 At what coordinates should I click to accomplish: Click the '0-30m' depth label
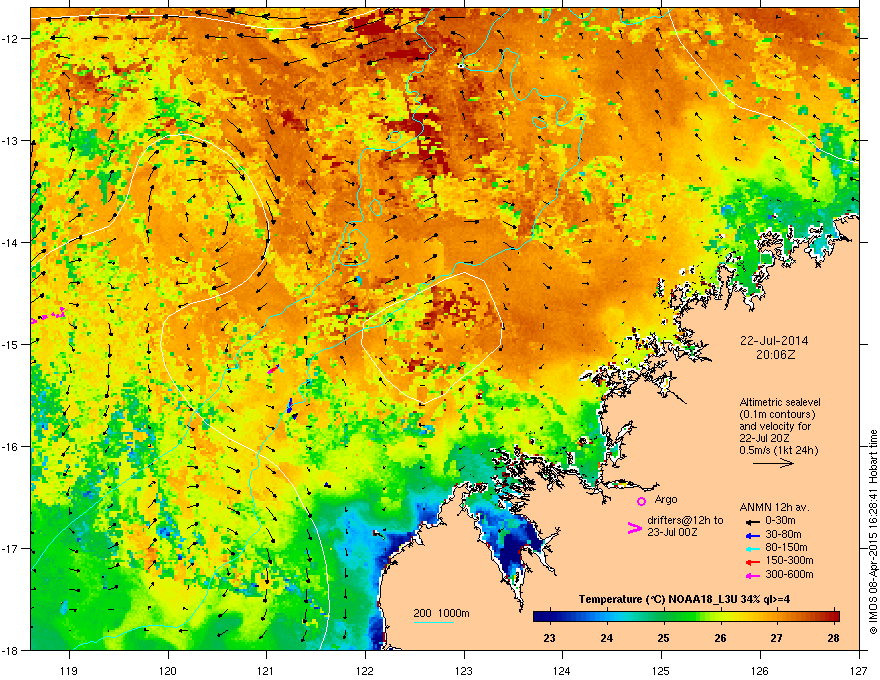tap(780, 521)
